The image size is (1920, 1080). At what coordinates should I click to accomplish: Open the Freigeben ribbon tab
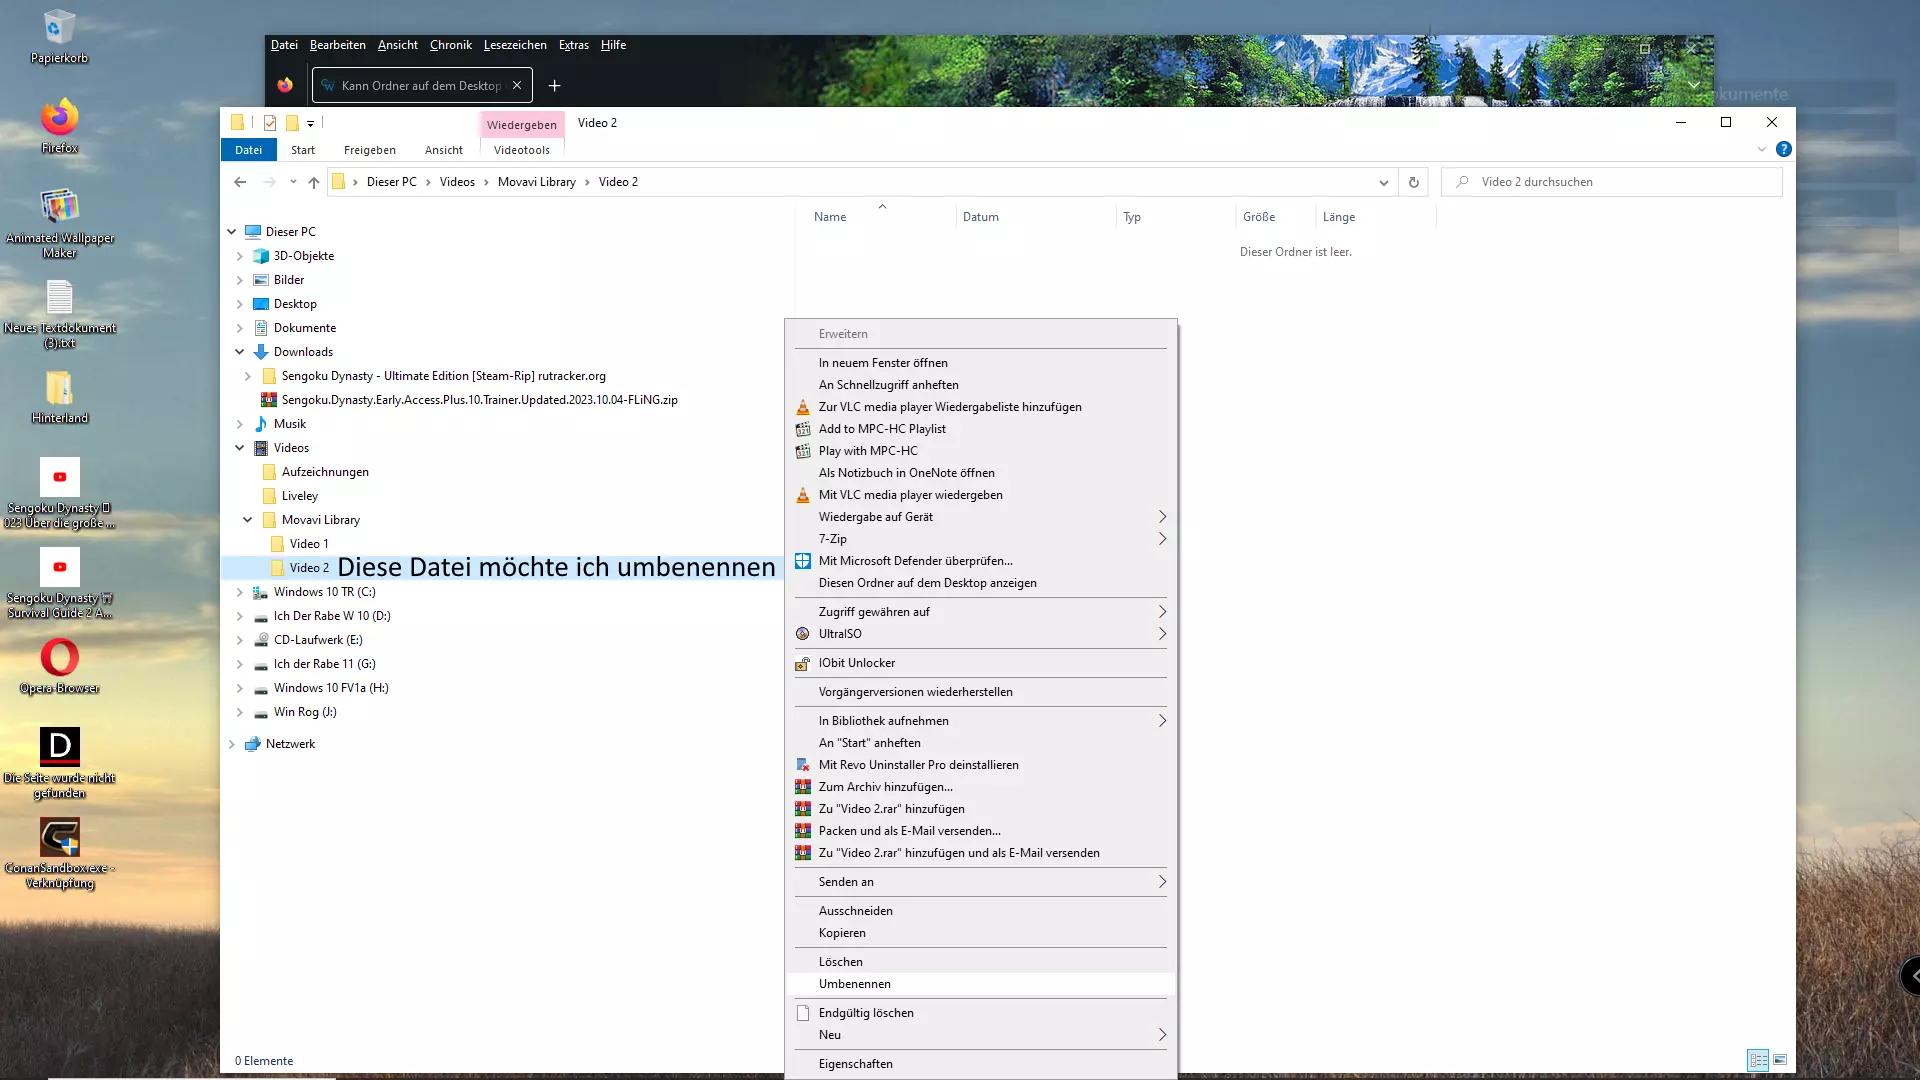pos(370,150)
